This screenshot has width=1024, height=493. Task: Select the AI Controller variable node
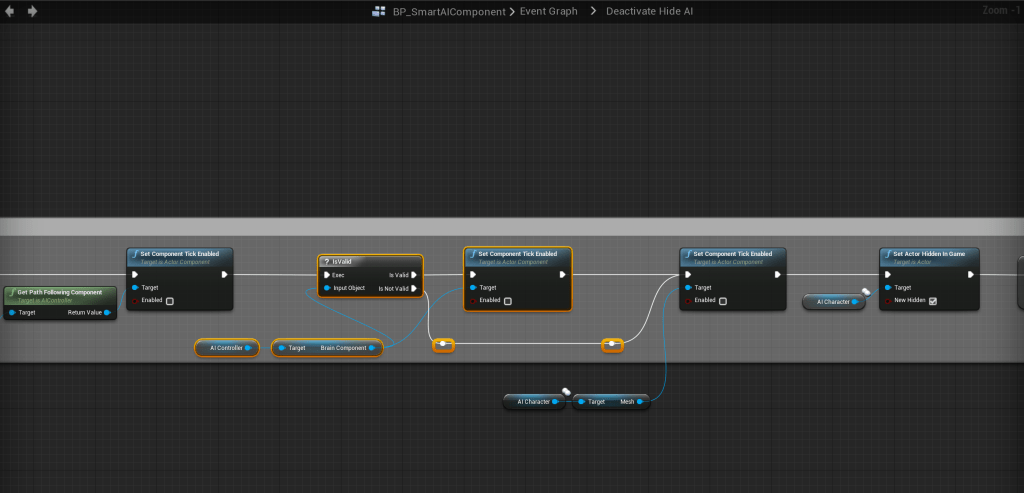(x=226, y=348)
